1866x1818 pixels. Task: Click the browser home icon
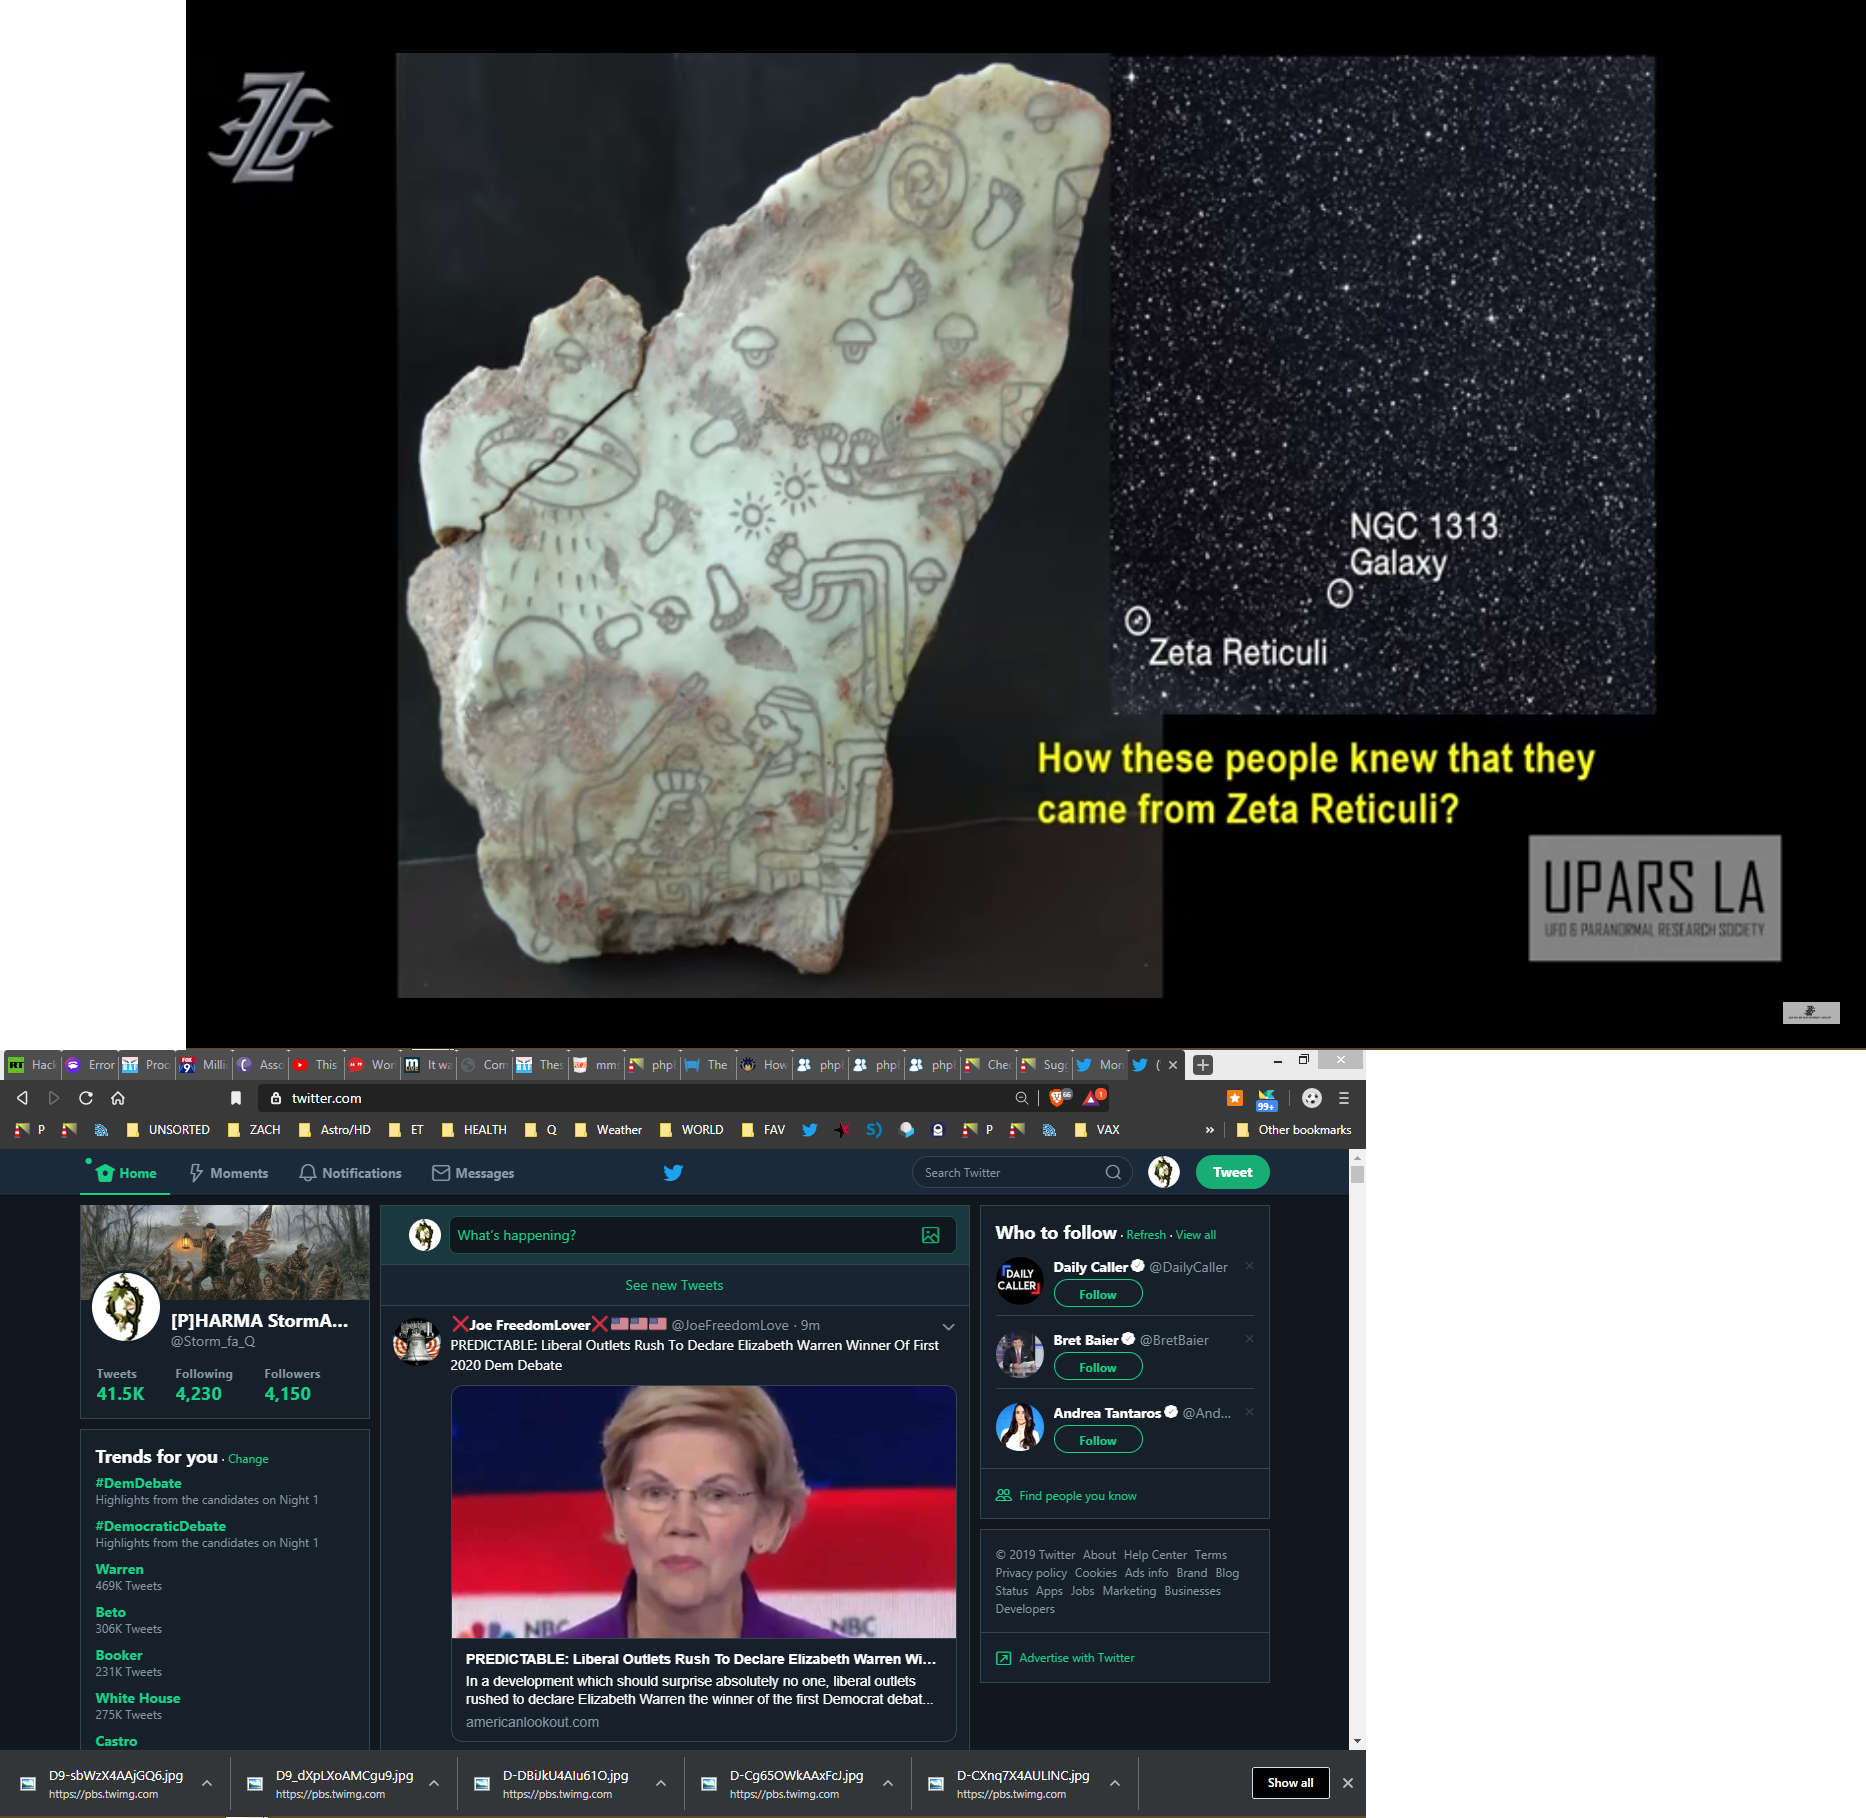pos(118,1098)
